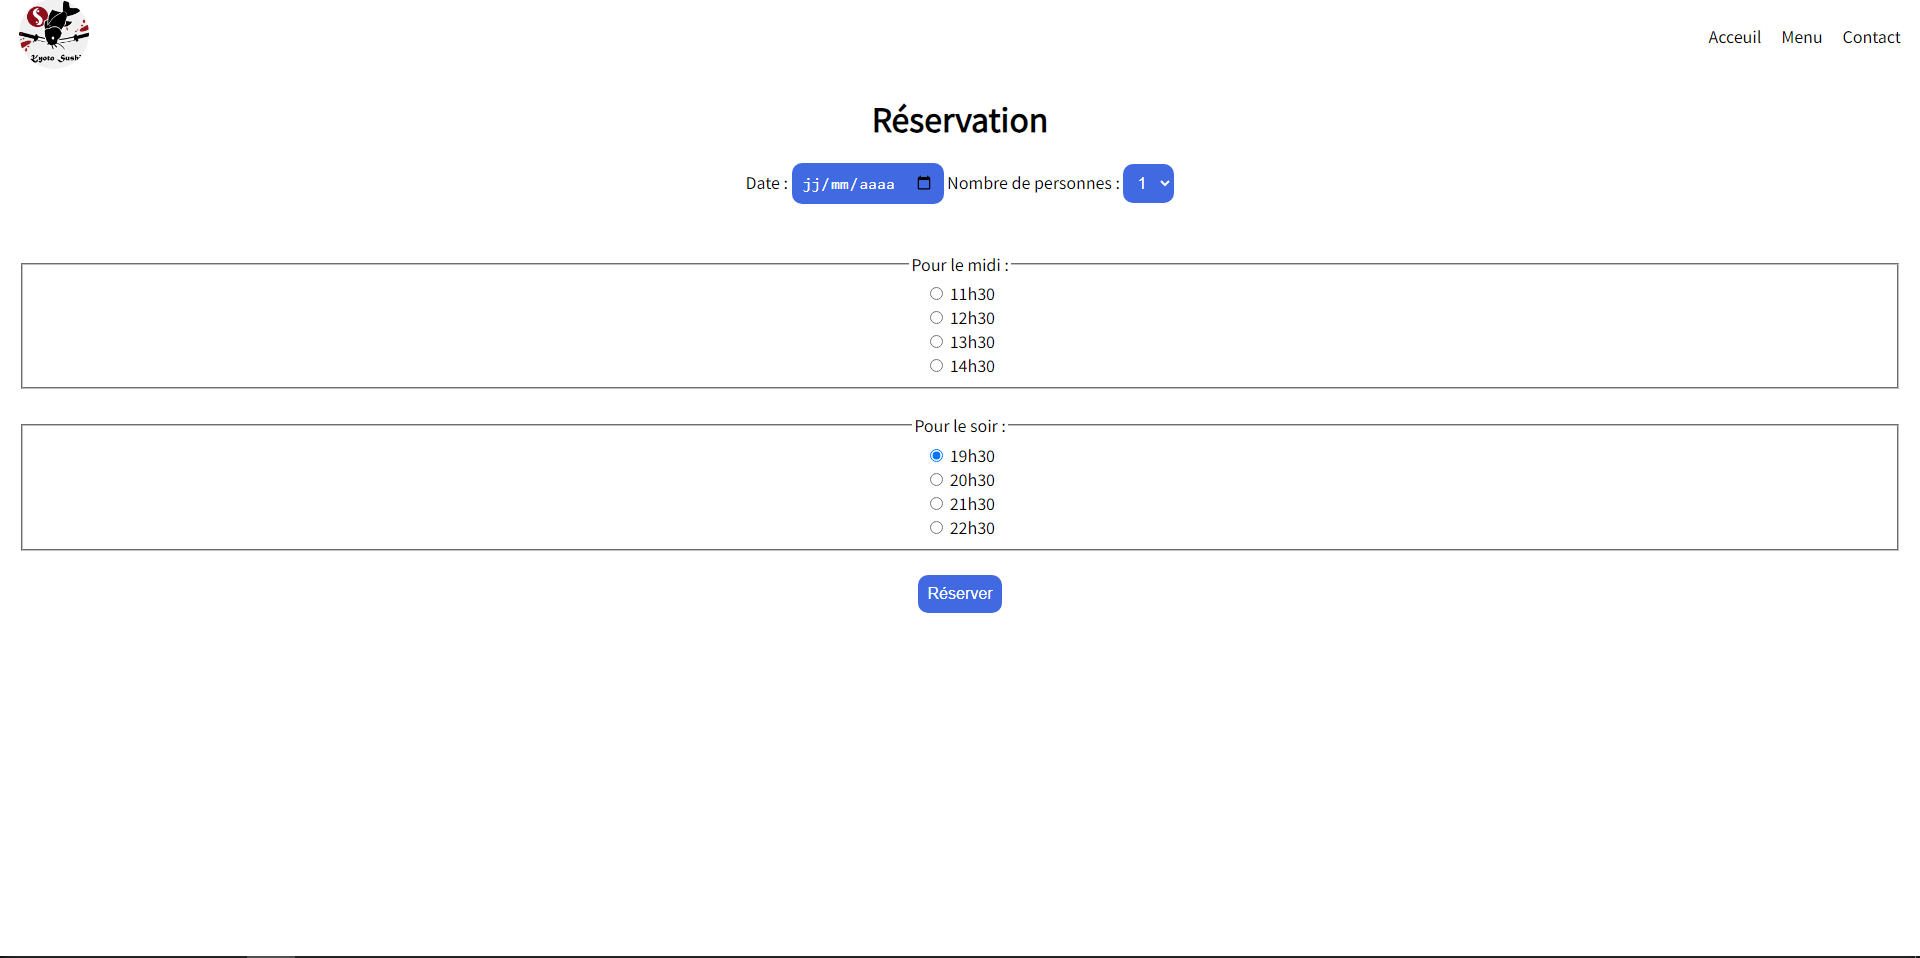Open the Contact navigation link

point(1871,37)
